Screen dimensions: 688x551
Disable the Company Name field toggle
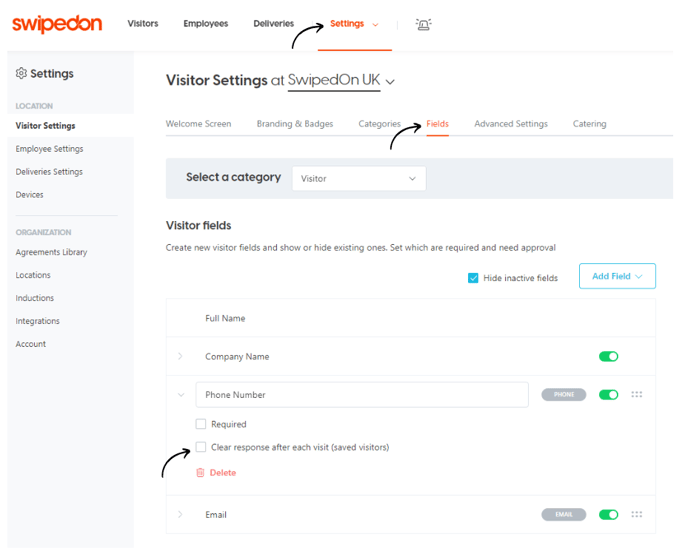pyautogui.click(x=609, y=356)
